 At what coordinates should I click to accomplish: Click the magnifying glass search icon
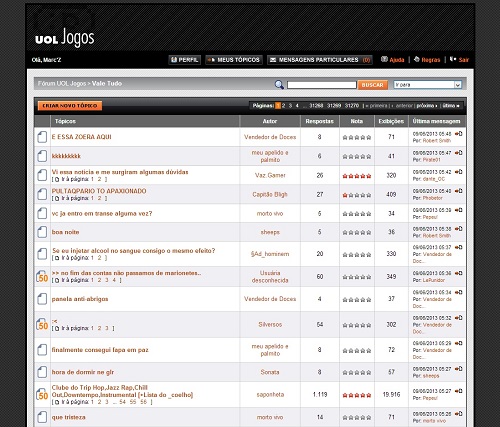(x=279, y=85)
